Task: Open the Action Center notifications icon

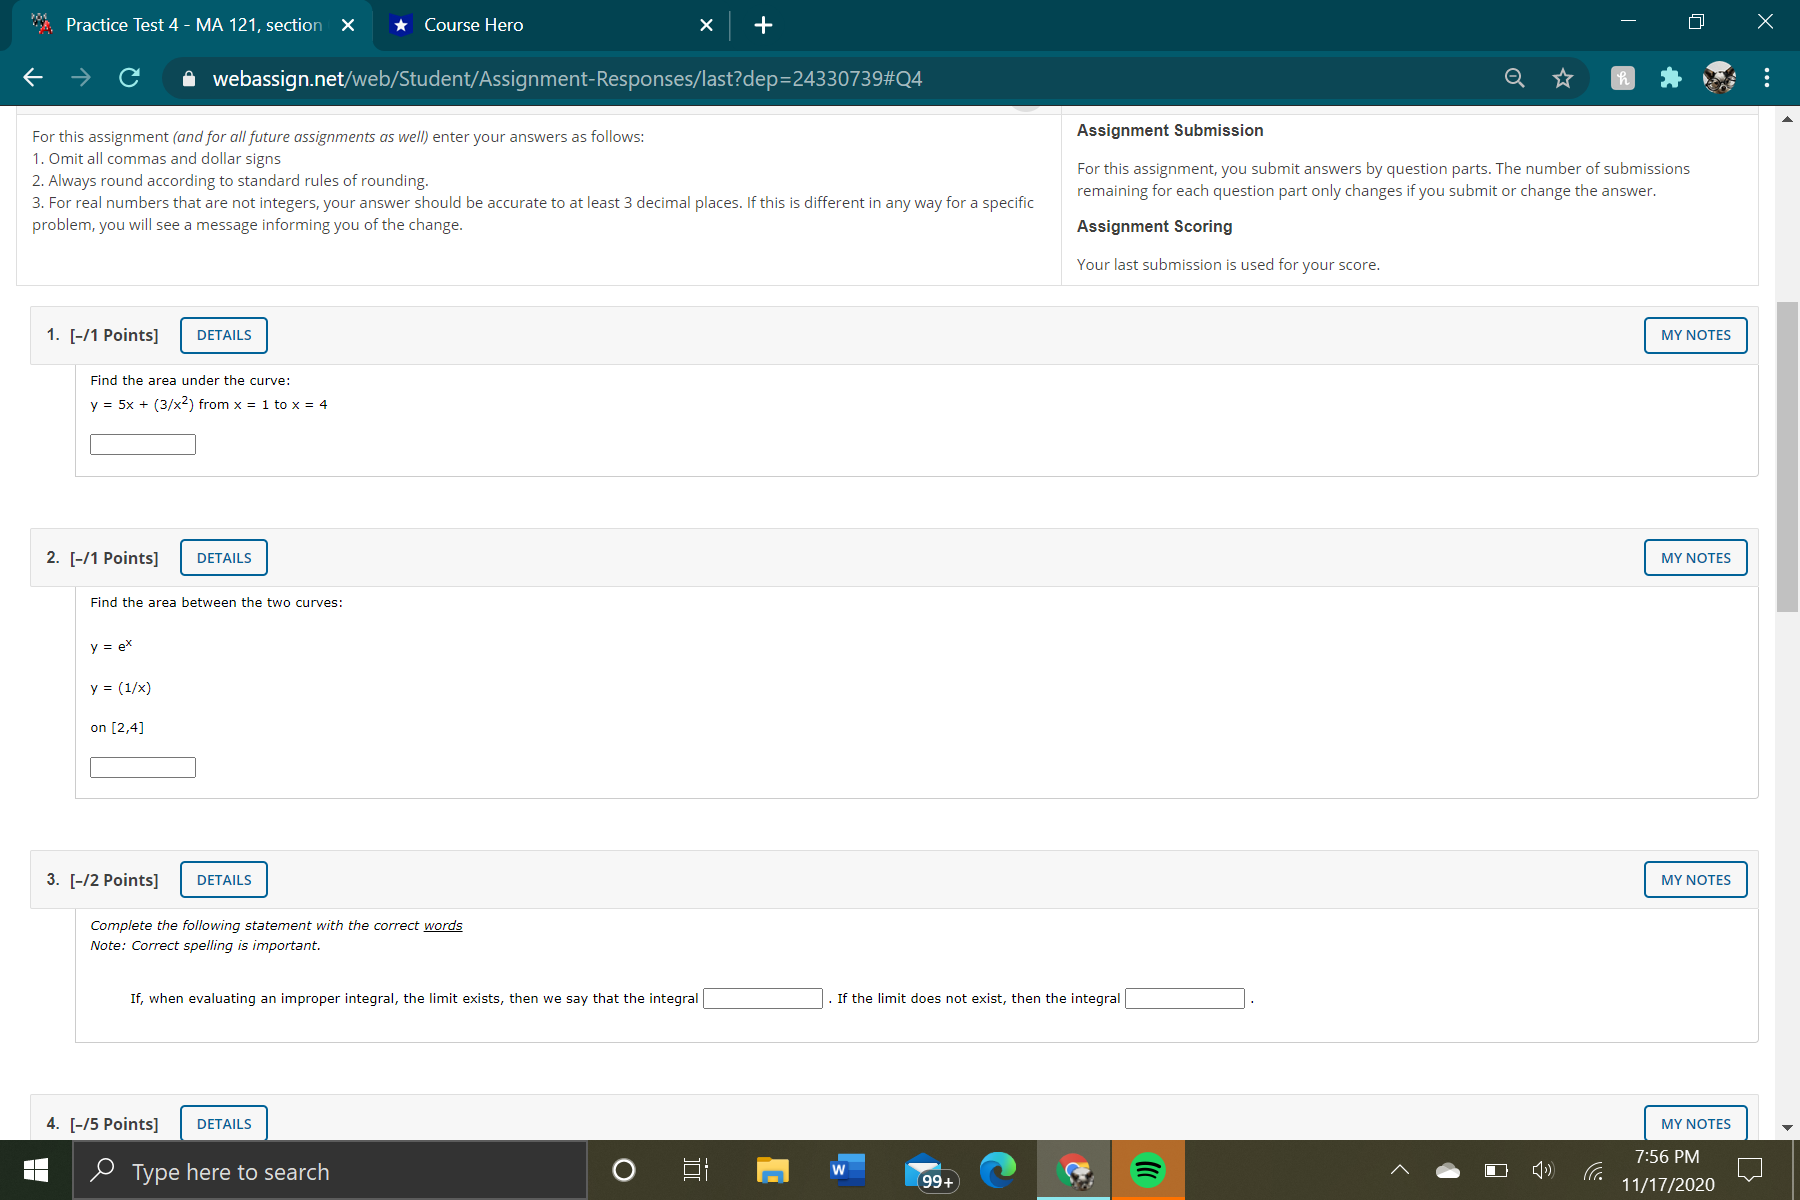Action: (x=1750, y=1170)
